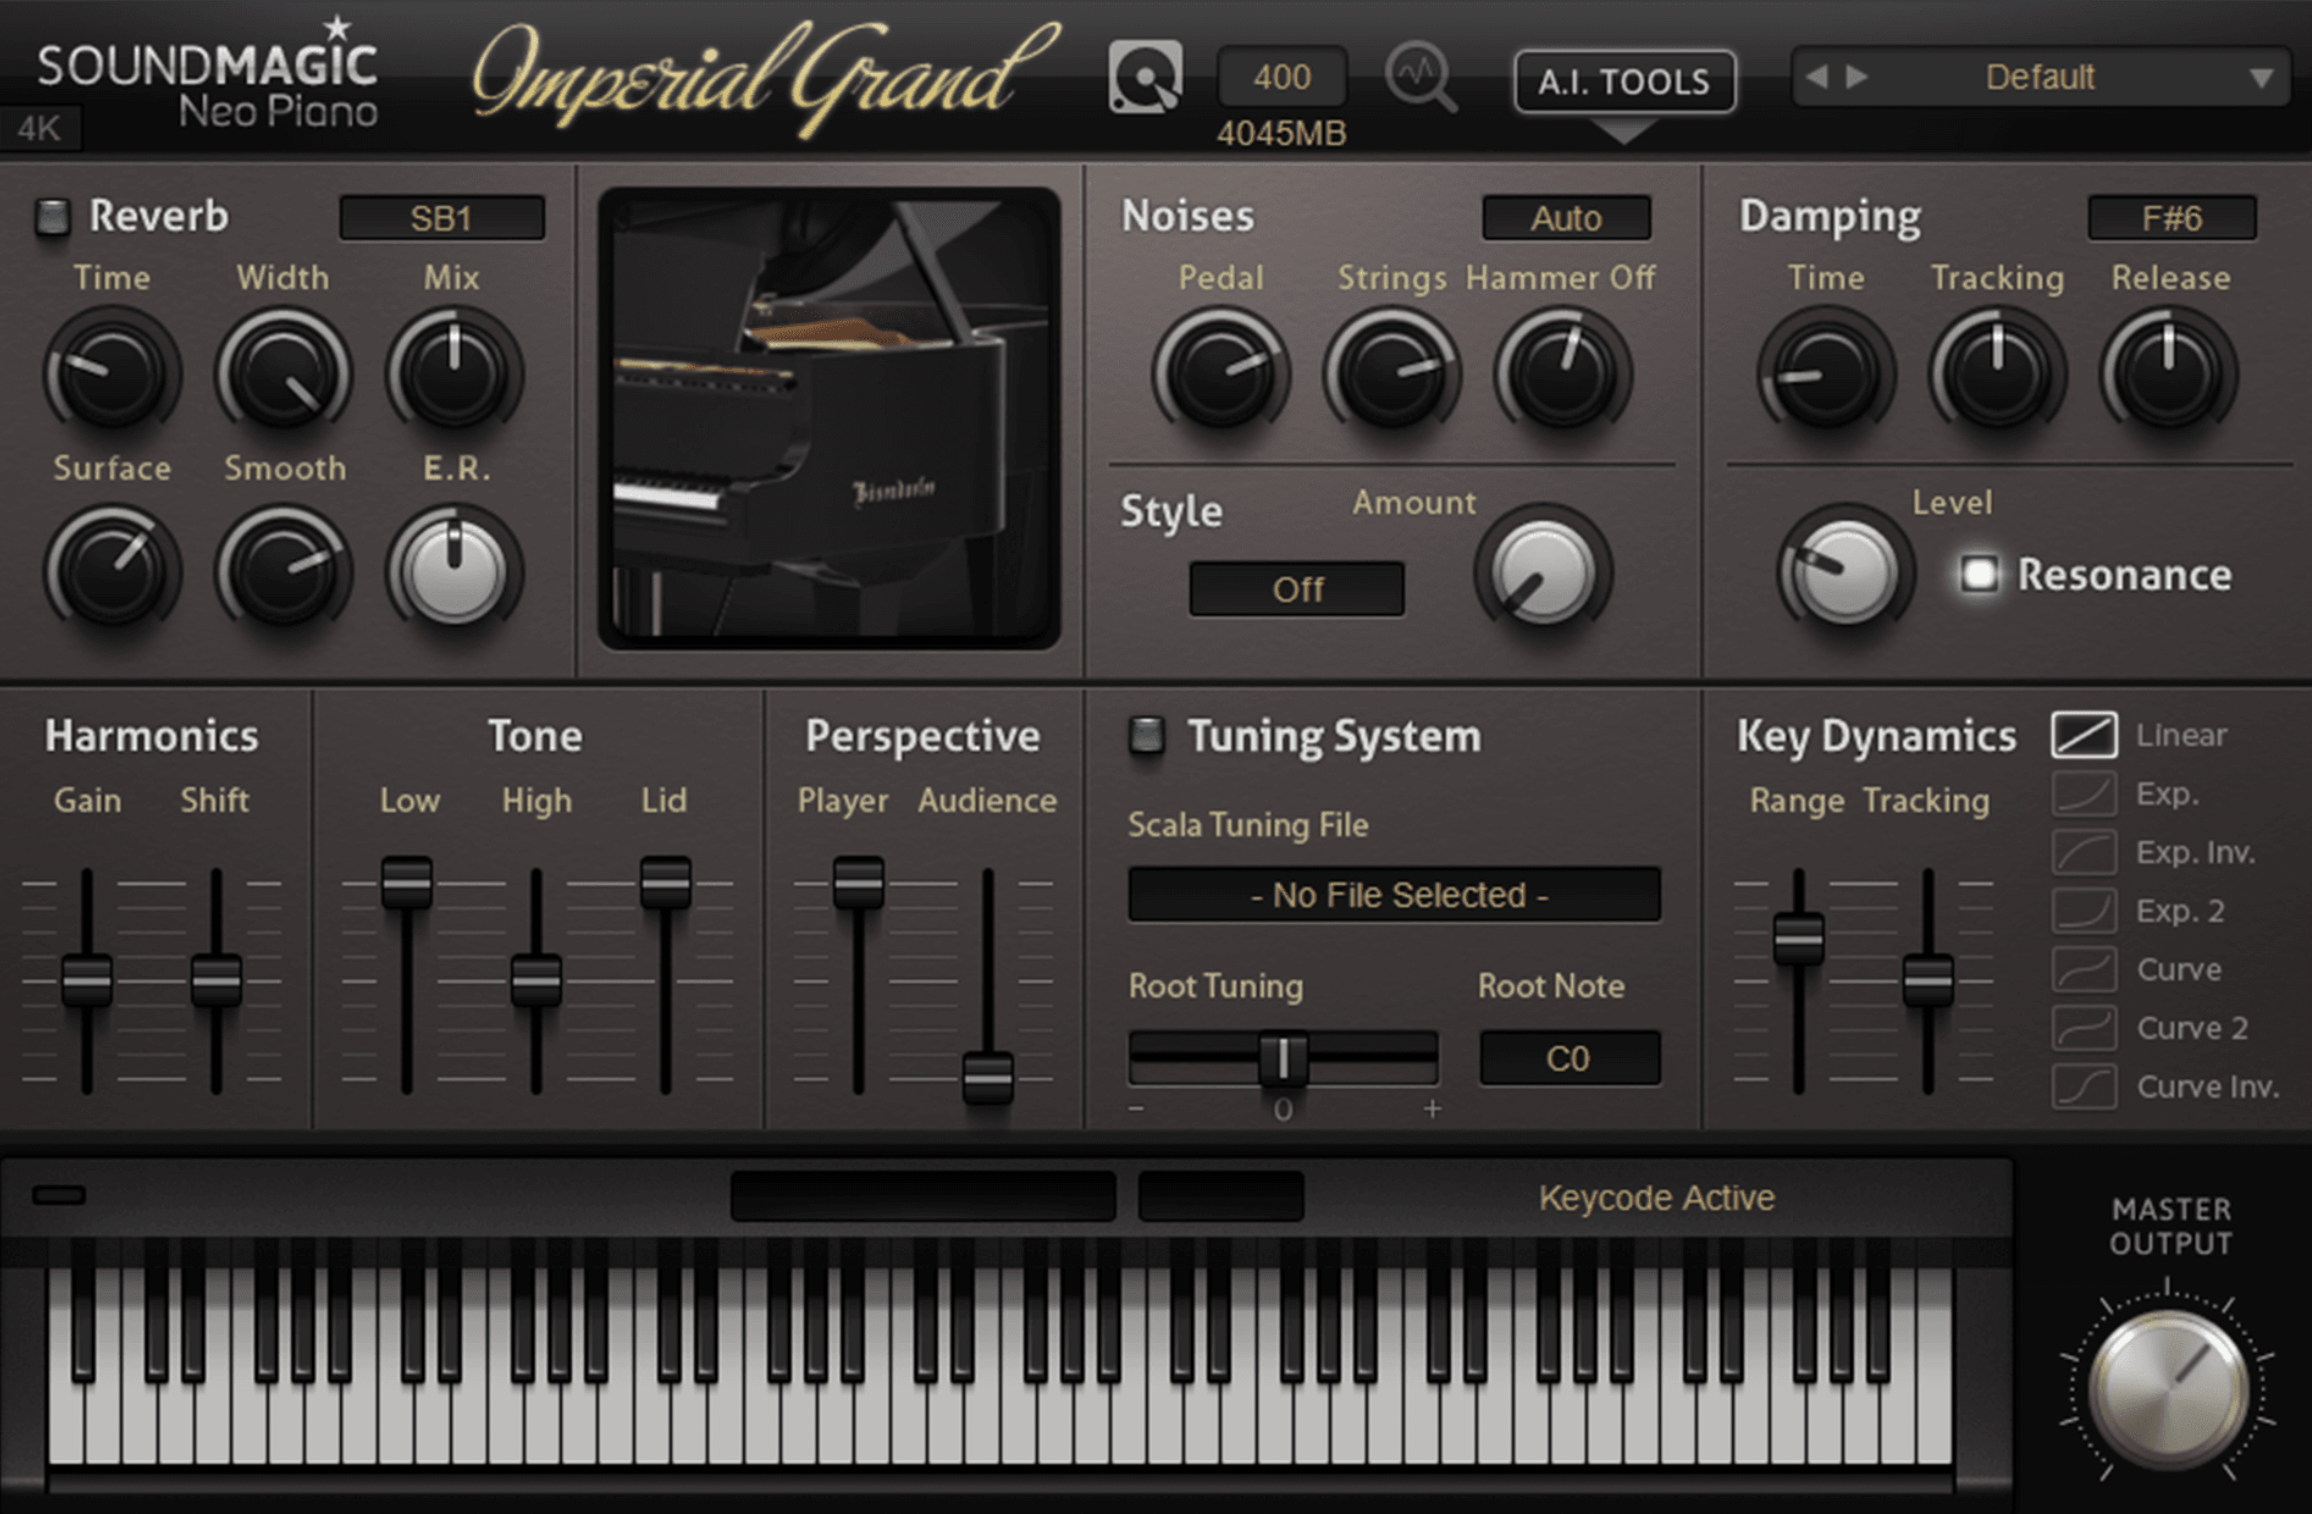The image size is (2312, 1514).
Task: Click the Root Note C0 field
Action: (1569, 1058)
